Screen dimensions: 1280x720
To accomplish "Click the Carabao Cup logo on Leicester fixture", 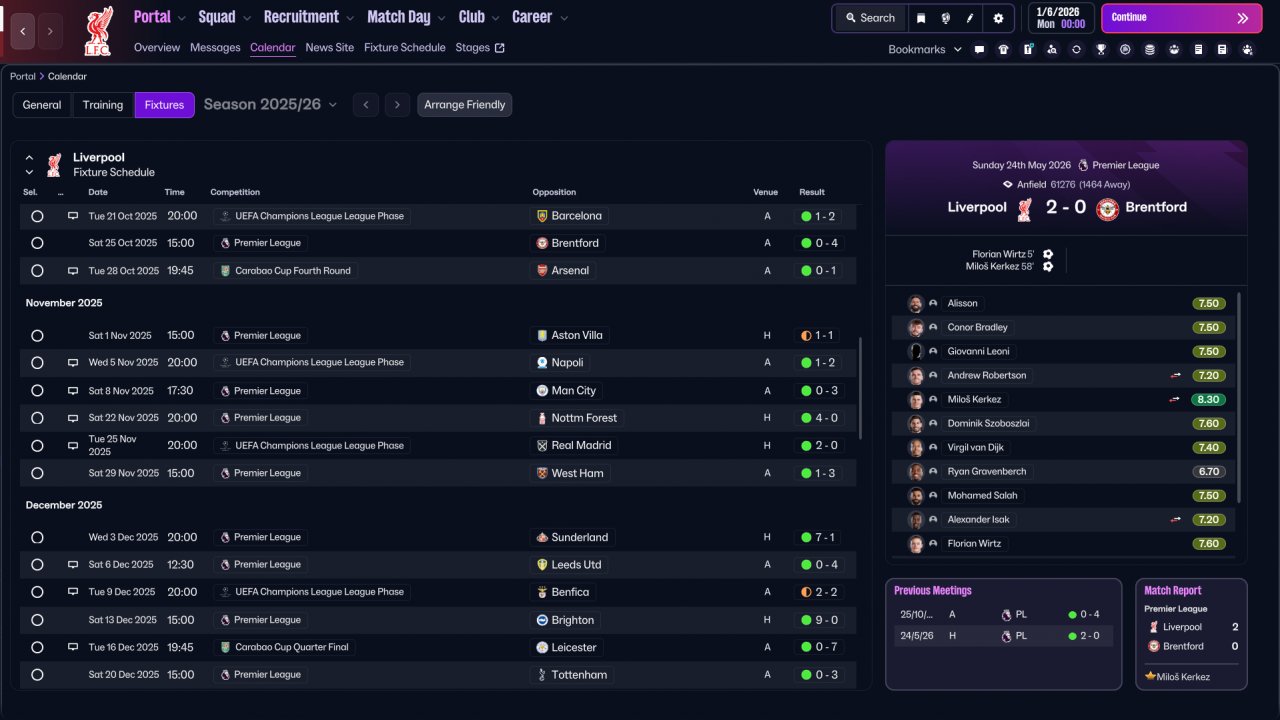I will tap(225, 648).
